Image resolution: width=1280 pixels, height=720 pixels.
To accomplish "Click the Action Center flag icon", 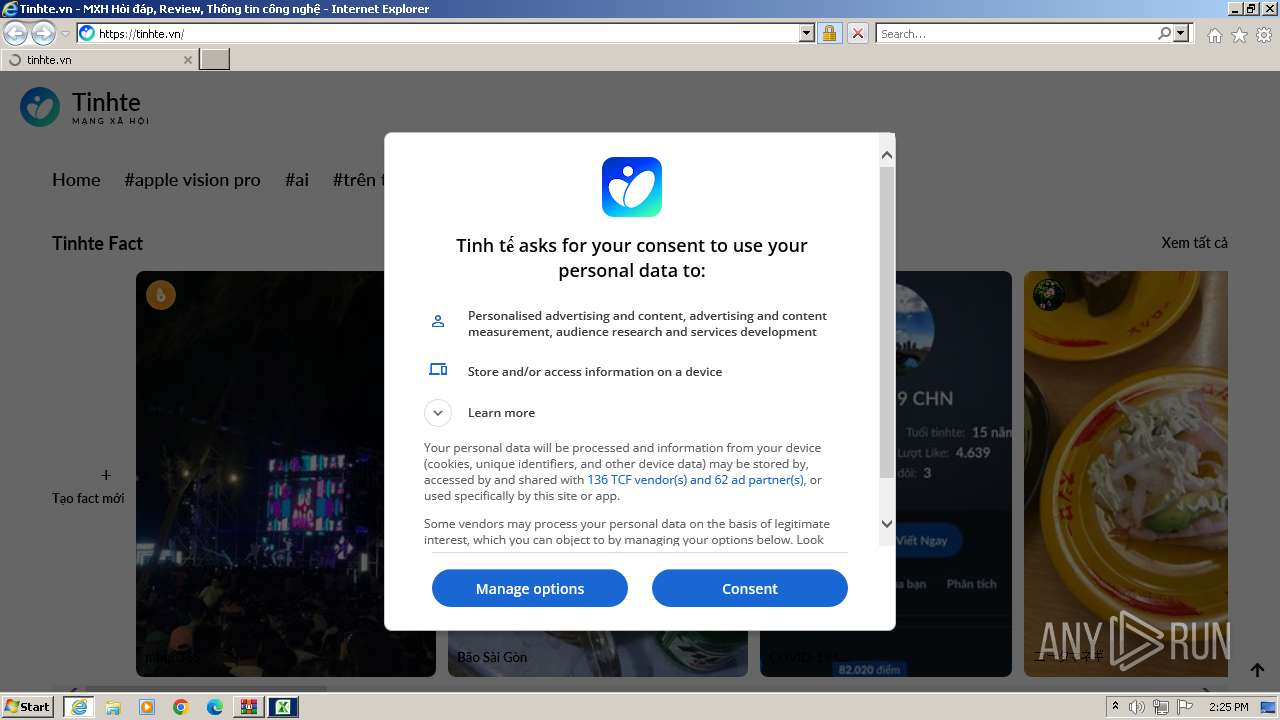I will pos(1183,707).
